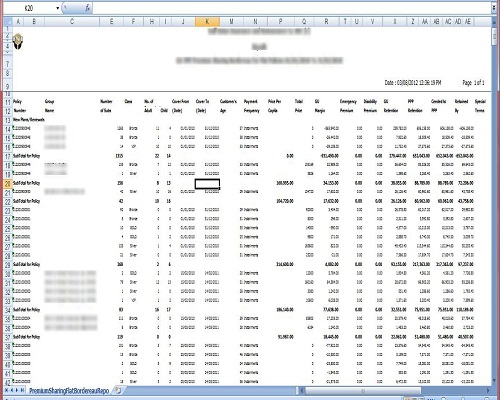500x400 pixels.
Task: Click the 'Disability' premium heading cell
Action: [370, 101]
